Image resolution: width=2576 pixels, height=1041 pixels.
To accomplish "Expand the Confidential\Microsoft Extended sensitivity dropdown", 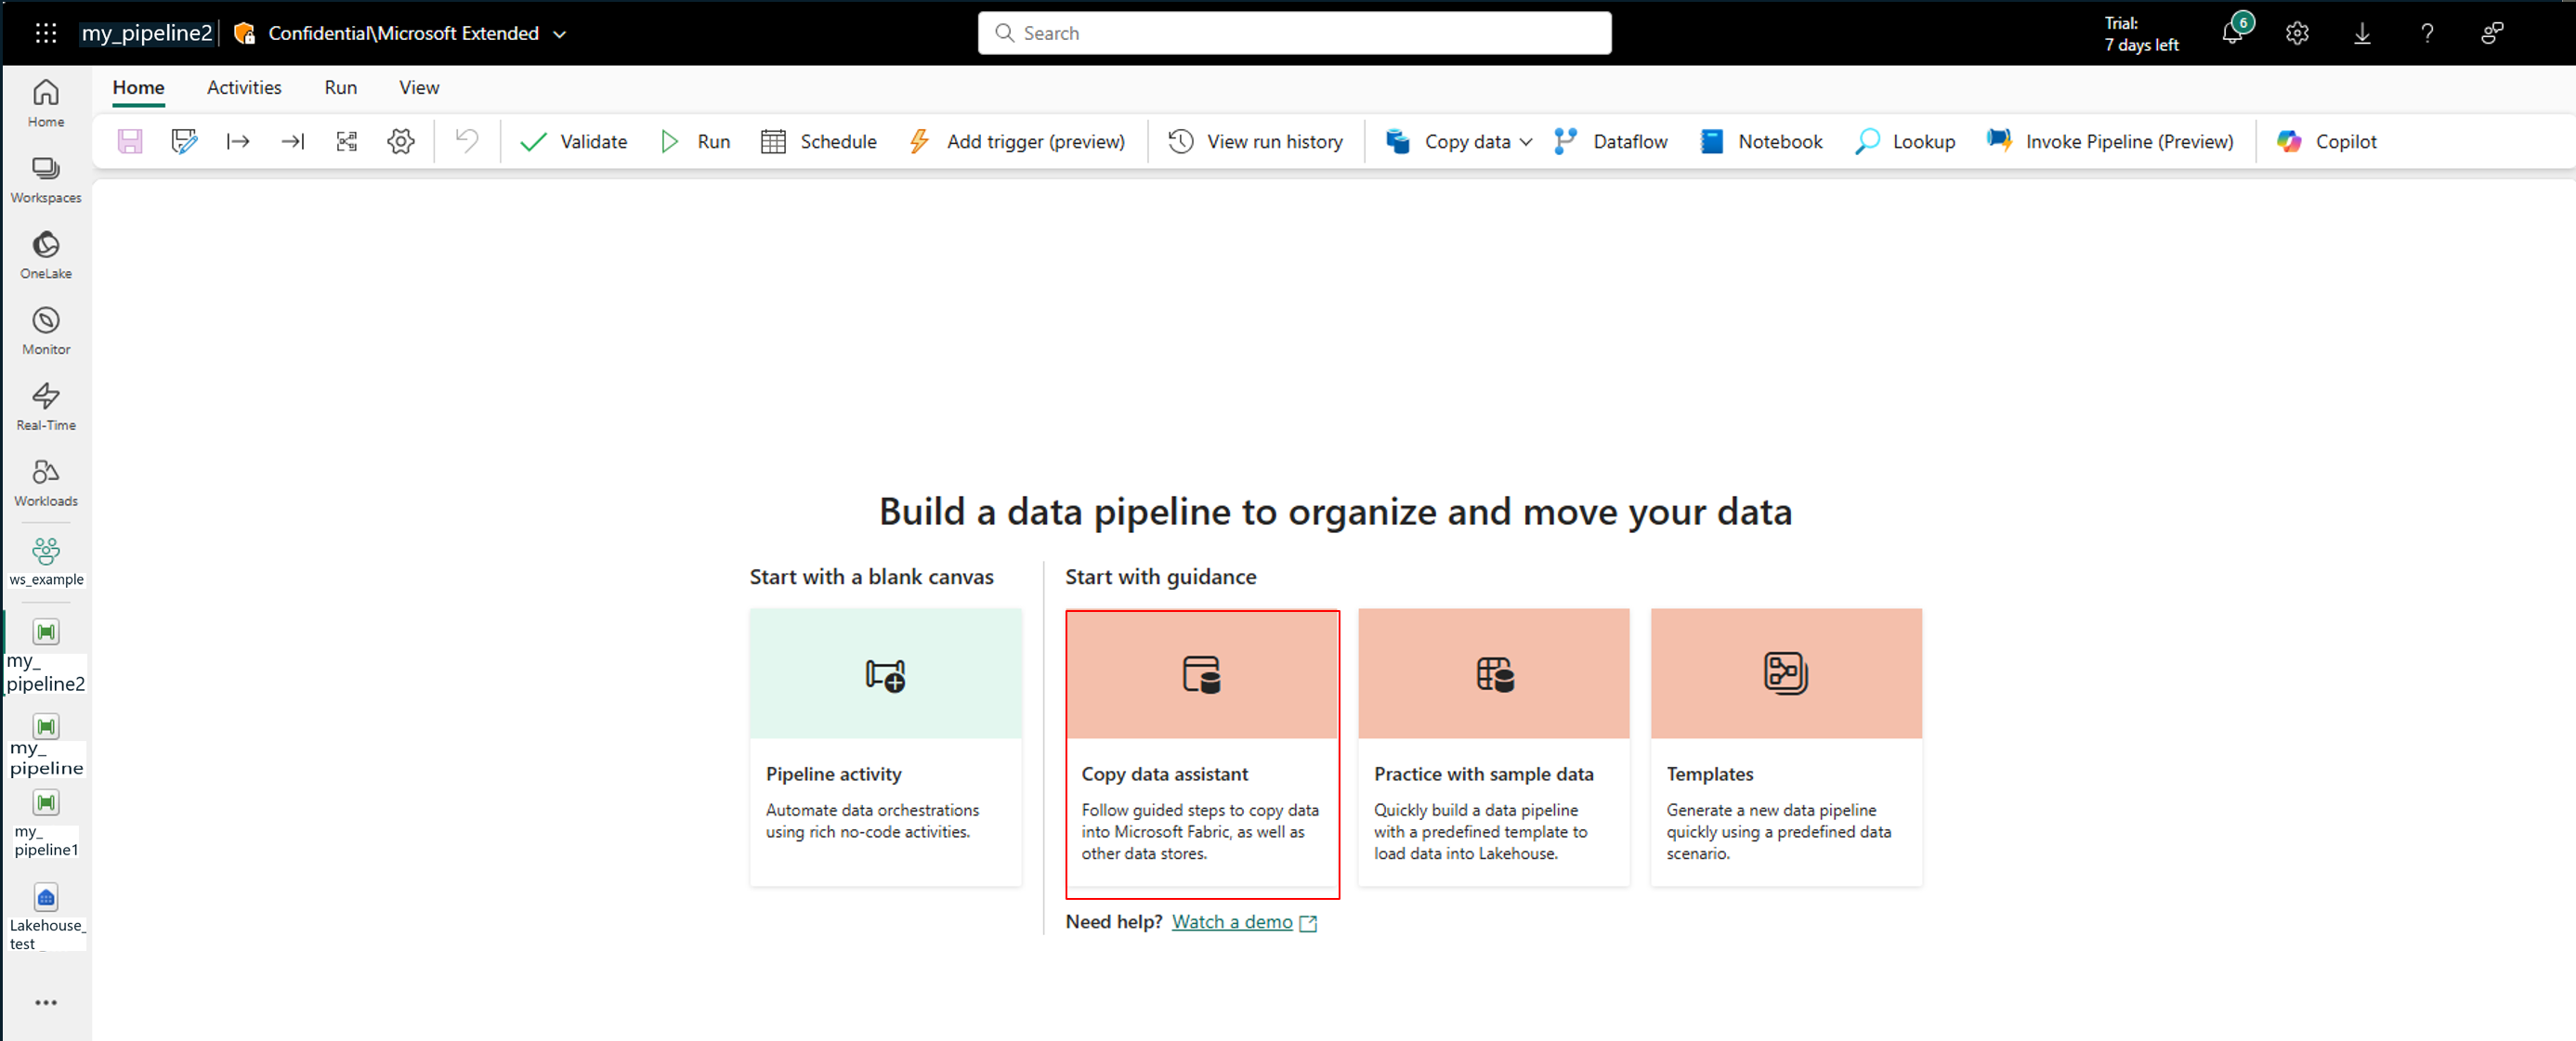I will pos(560,34).
